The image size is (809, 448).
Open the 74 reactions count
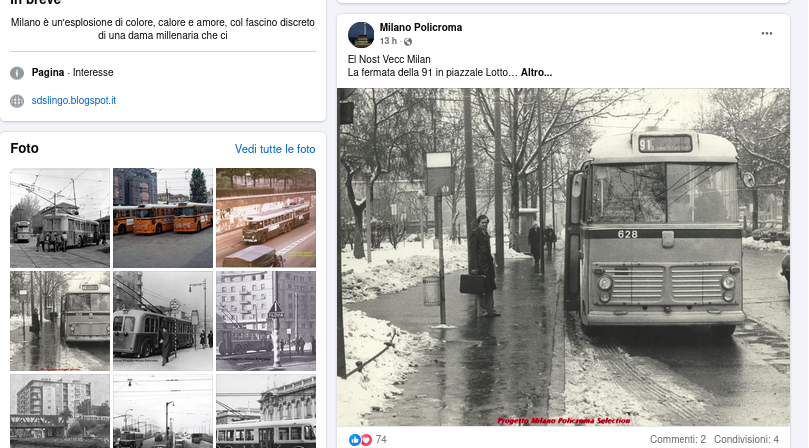coord(381,439)
